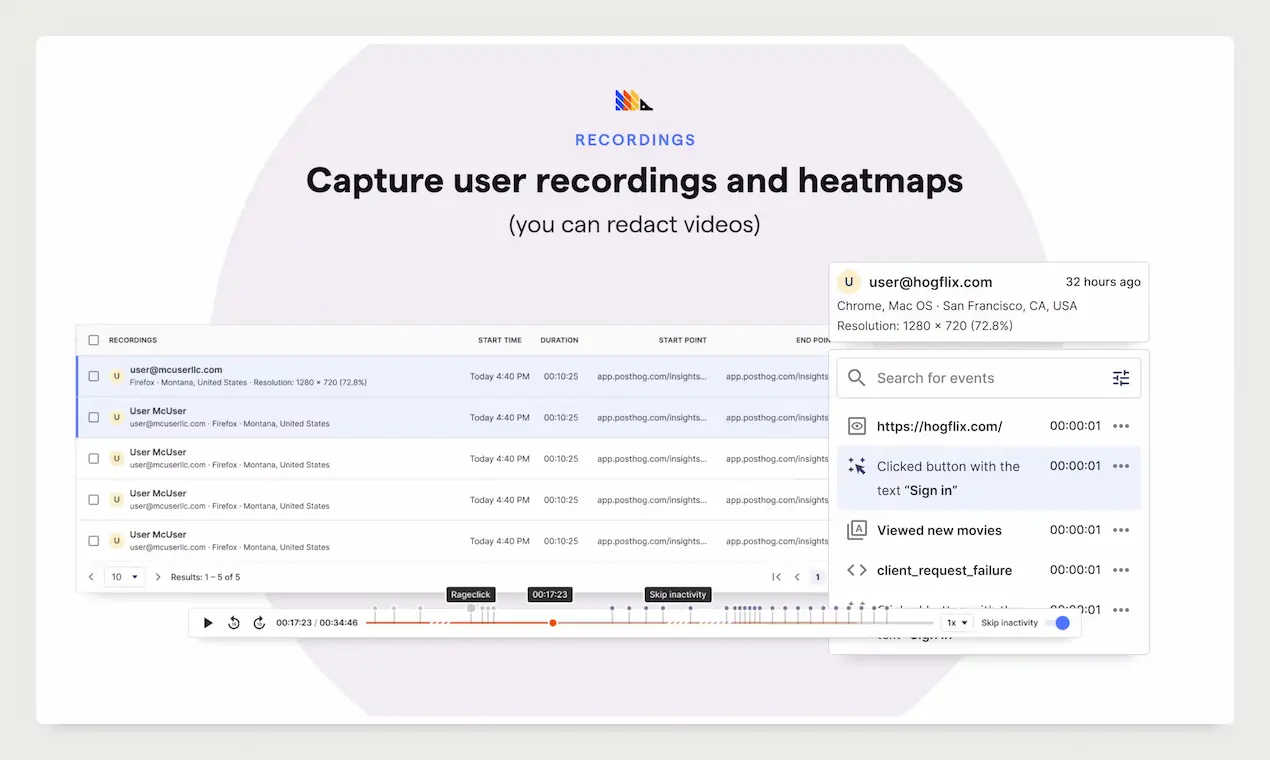Click the orange playhead on timeline

point(552,623)
